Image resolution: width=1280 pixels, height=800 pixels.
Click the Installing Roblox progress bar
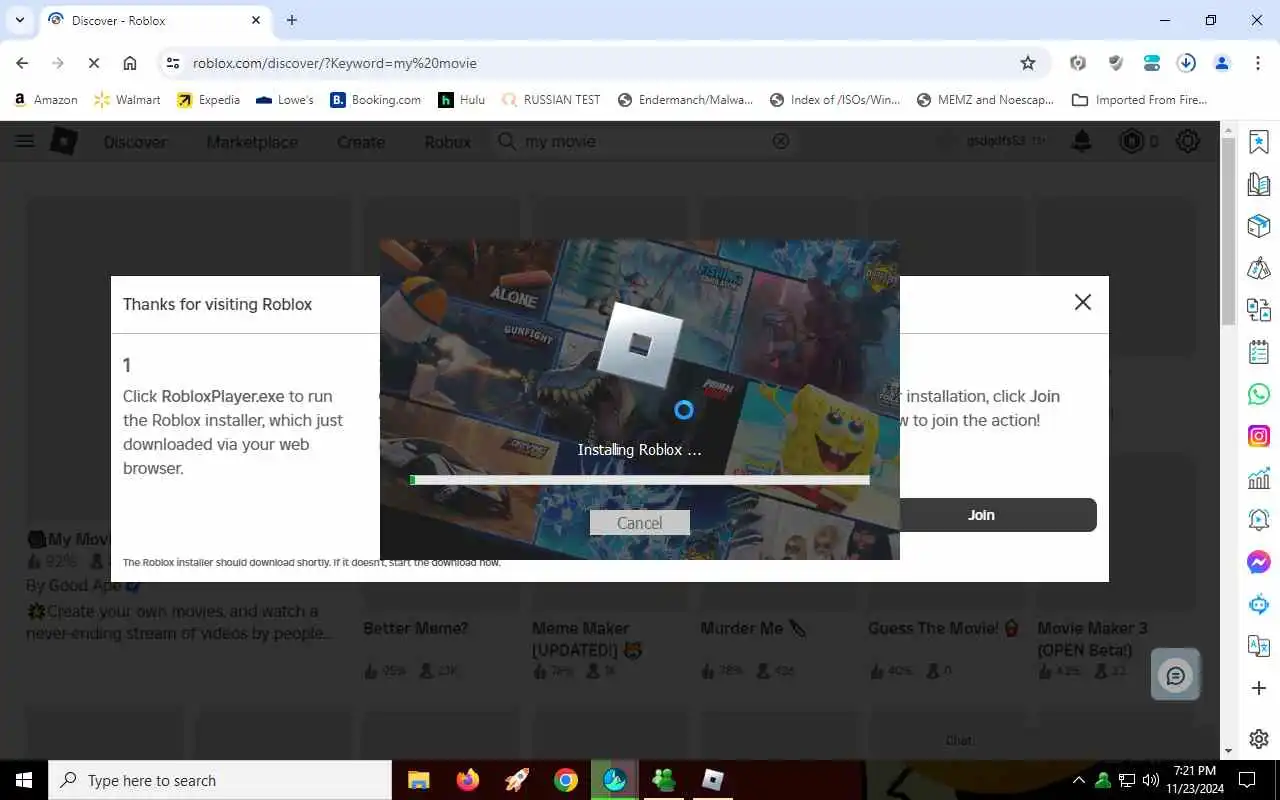coord(639,480)
